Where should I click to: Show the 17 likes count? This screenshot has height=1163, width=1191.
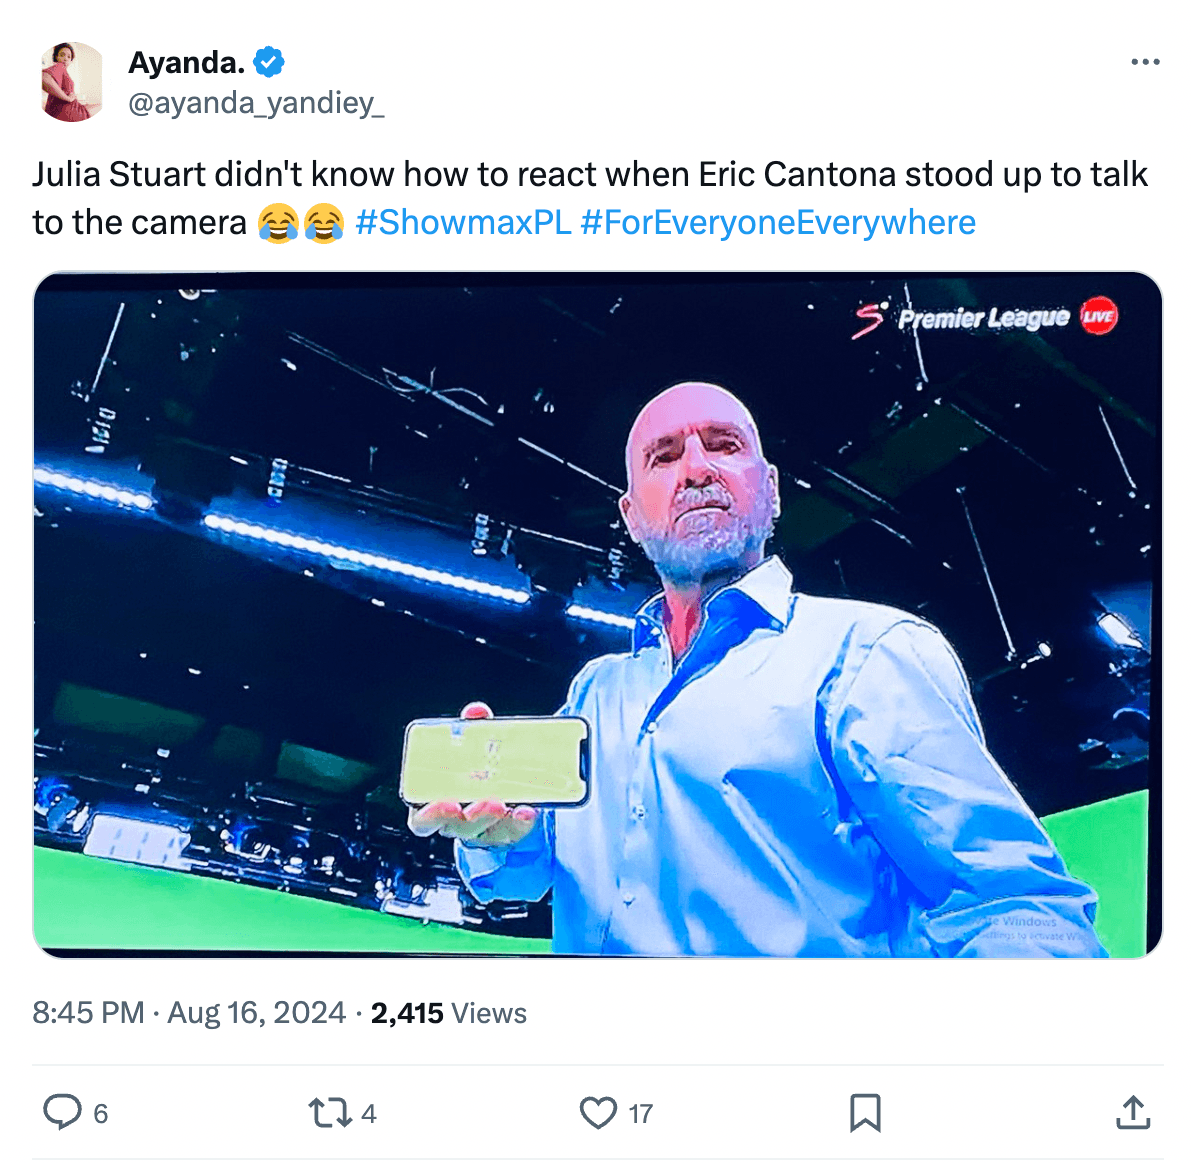point(641,1114)
